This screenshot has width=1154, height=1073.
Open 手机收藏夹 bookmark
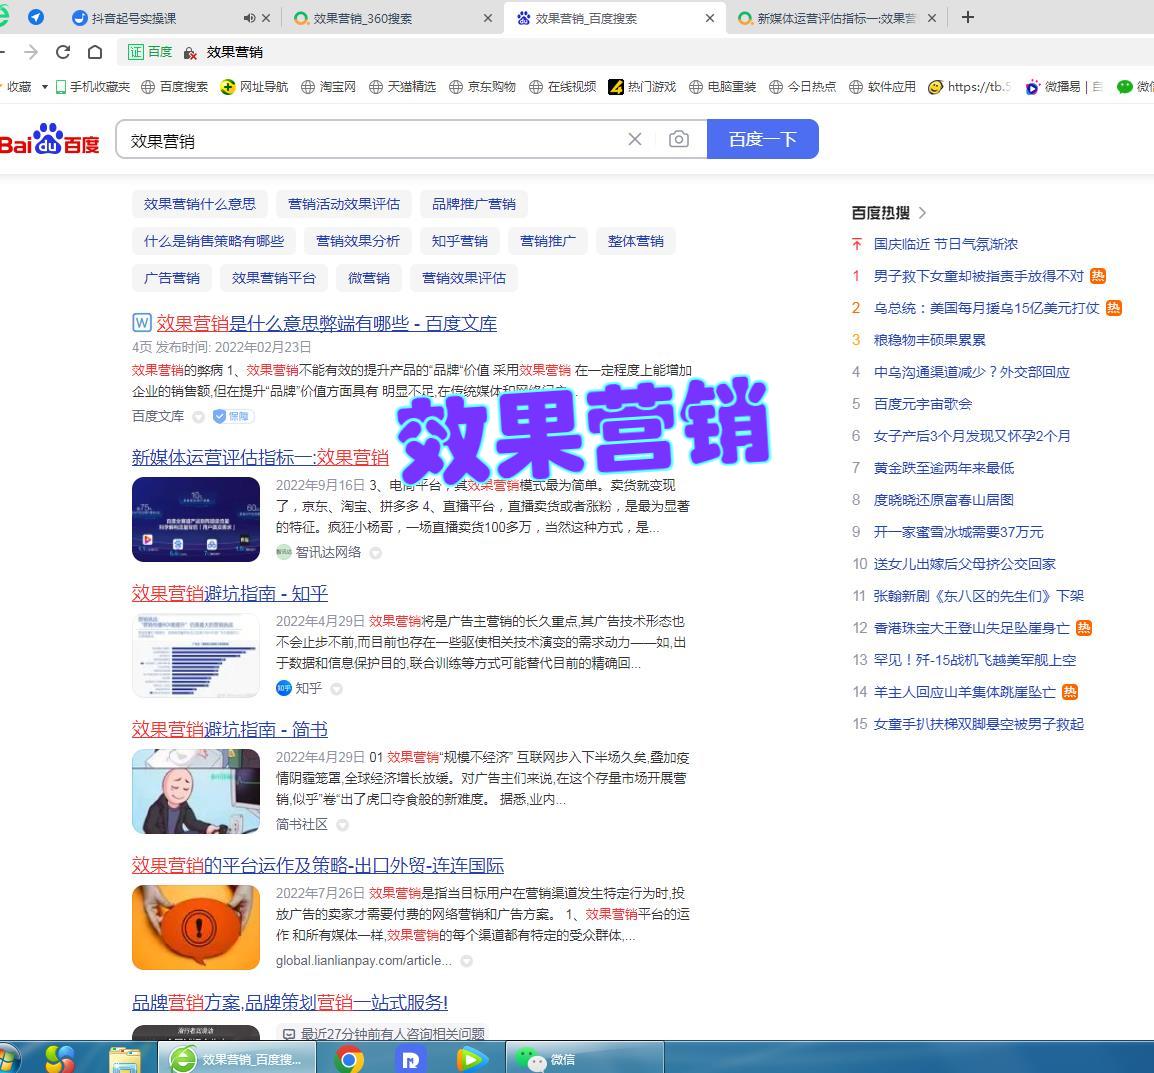pyautogui.click(x=93, y=87)
